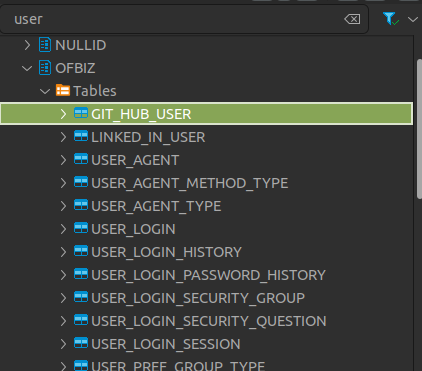The image size is (422, 371).
Task: Select the NULLID schema label
Action: tap(81, 45)
